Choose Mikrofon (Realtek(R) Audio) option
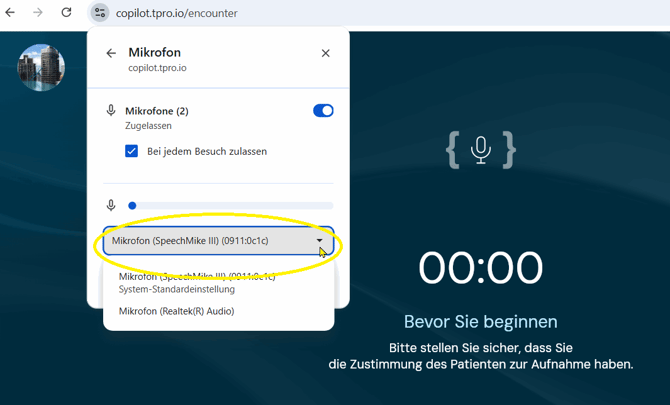The height and width of the screenshot is (405, 670). [176, 311]
